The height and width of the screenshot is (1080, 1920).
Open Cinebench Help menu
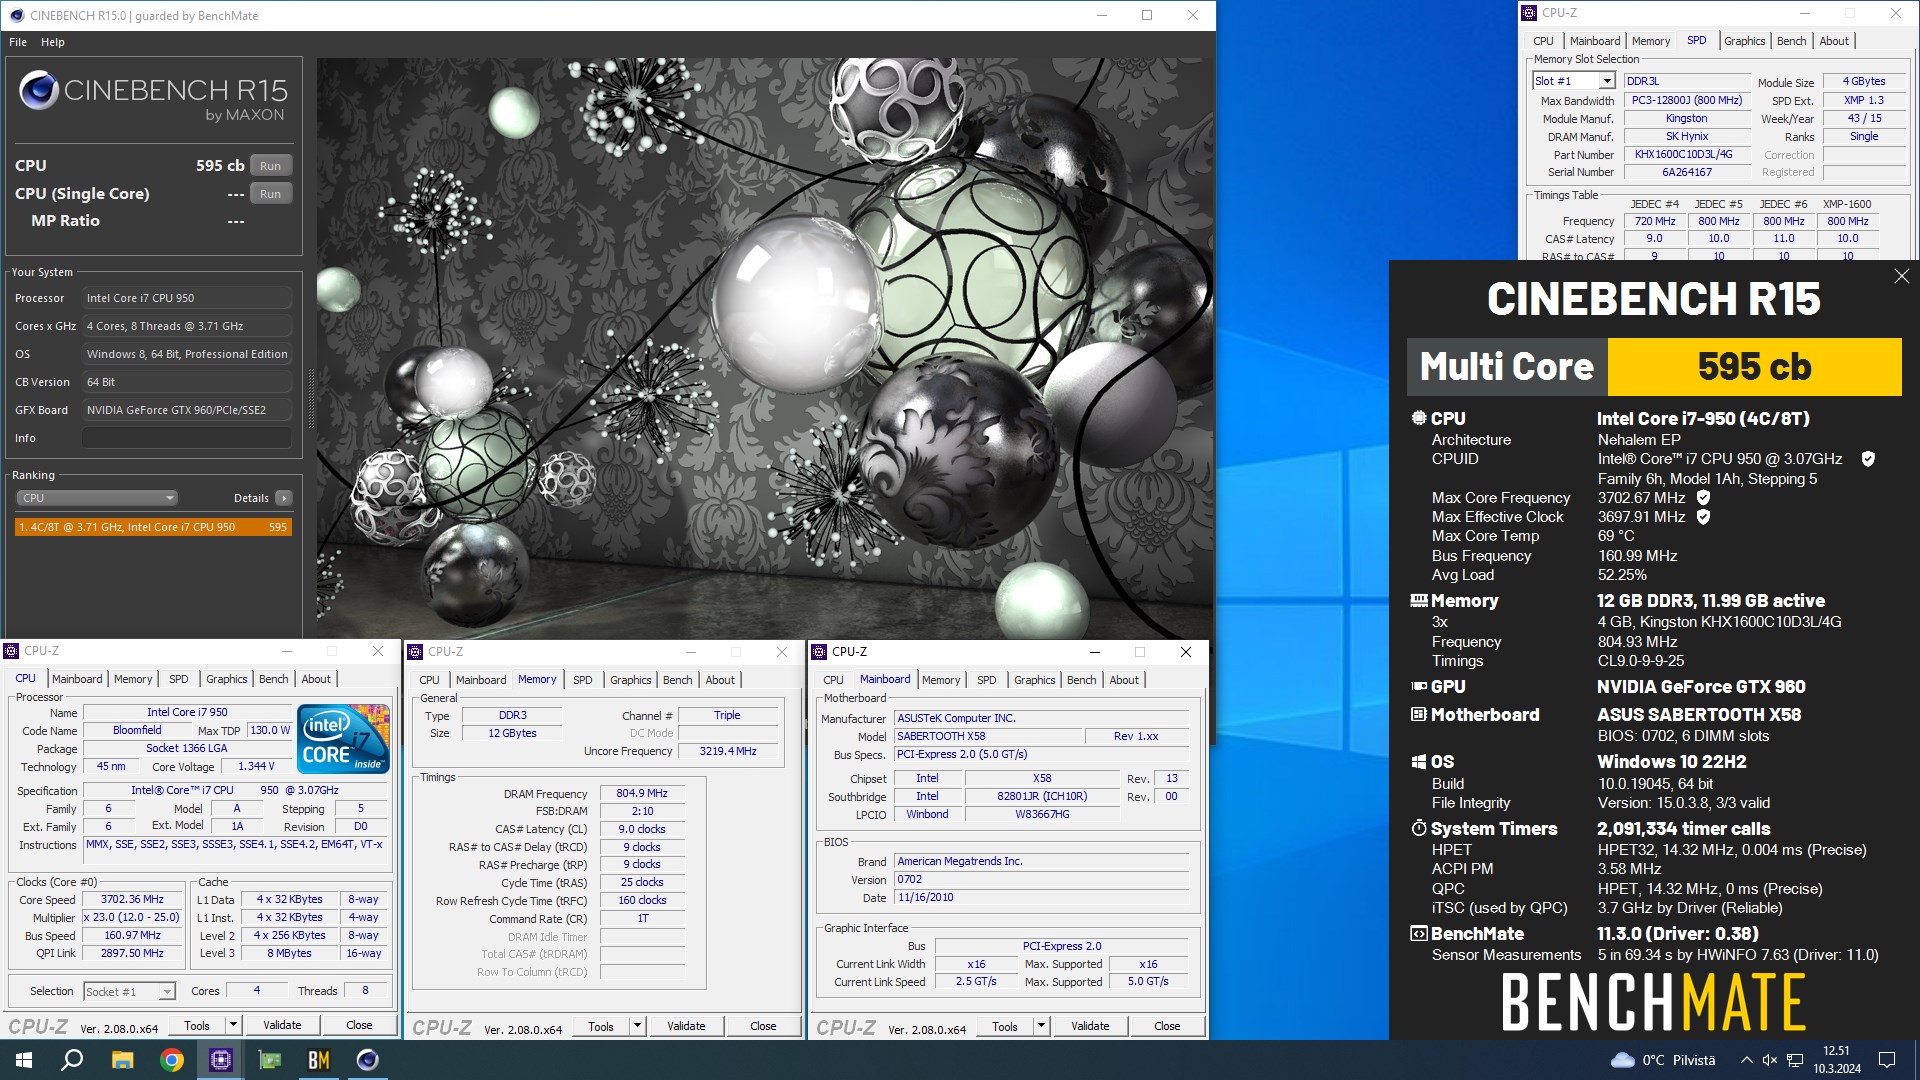click(x=53, y=42)
